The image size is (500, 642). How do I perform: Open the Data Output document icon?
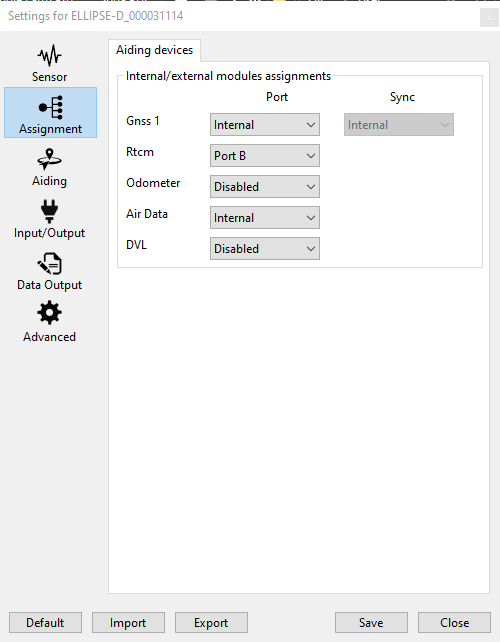[x=50, y=263]
